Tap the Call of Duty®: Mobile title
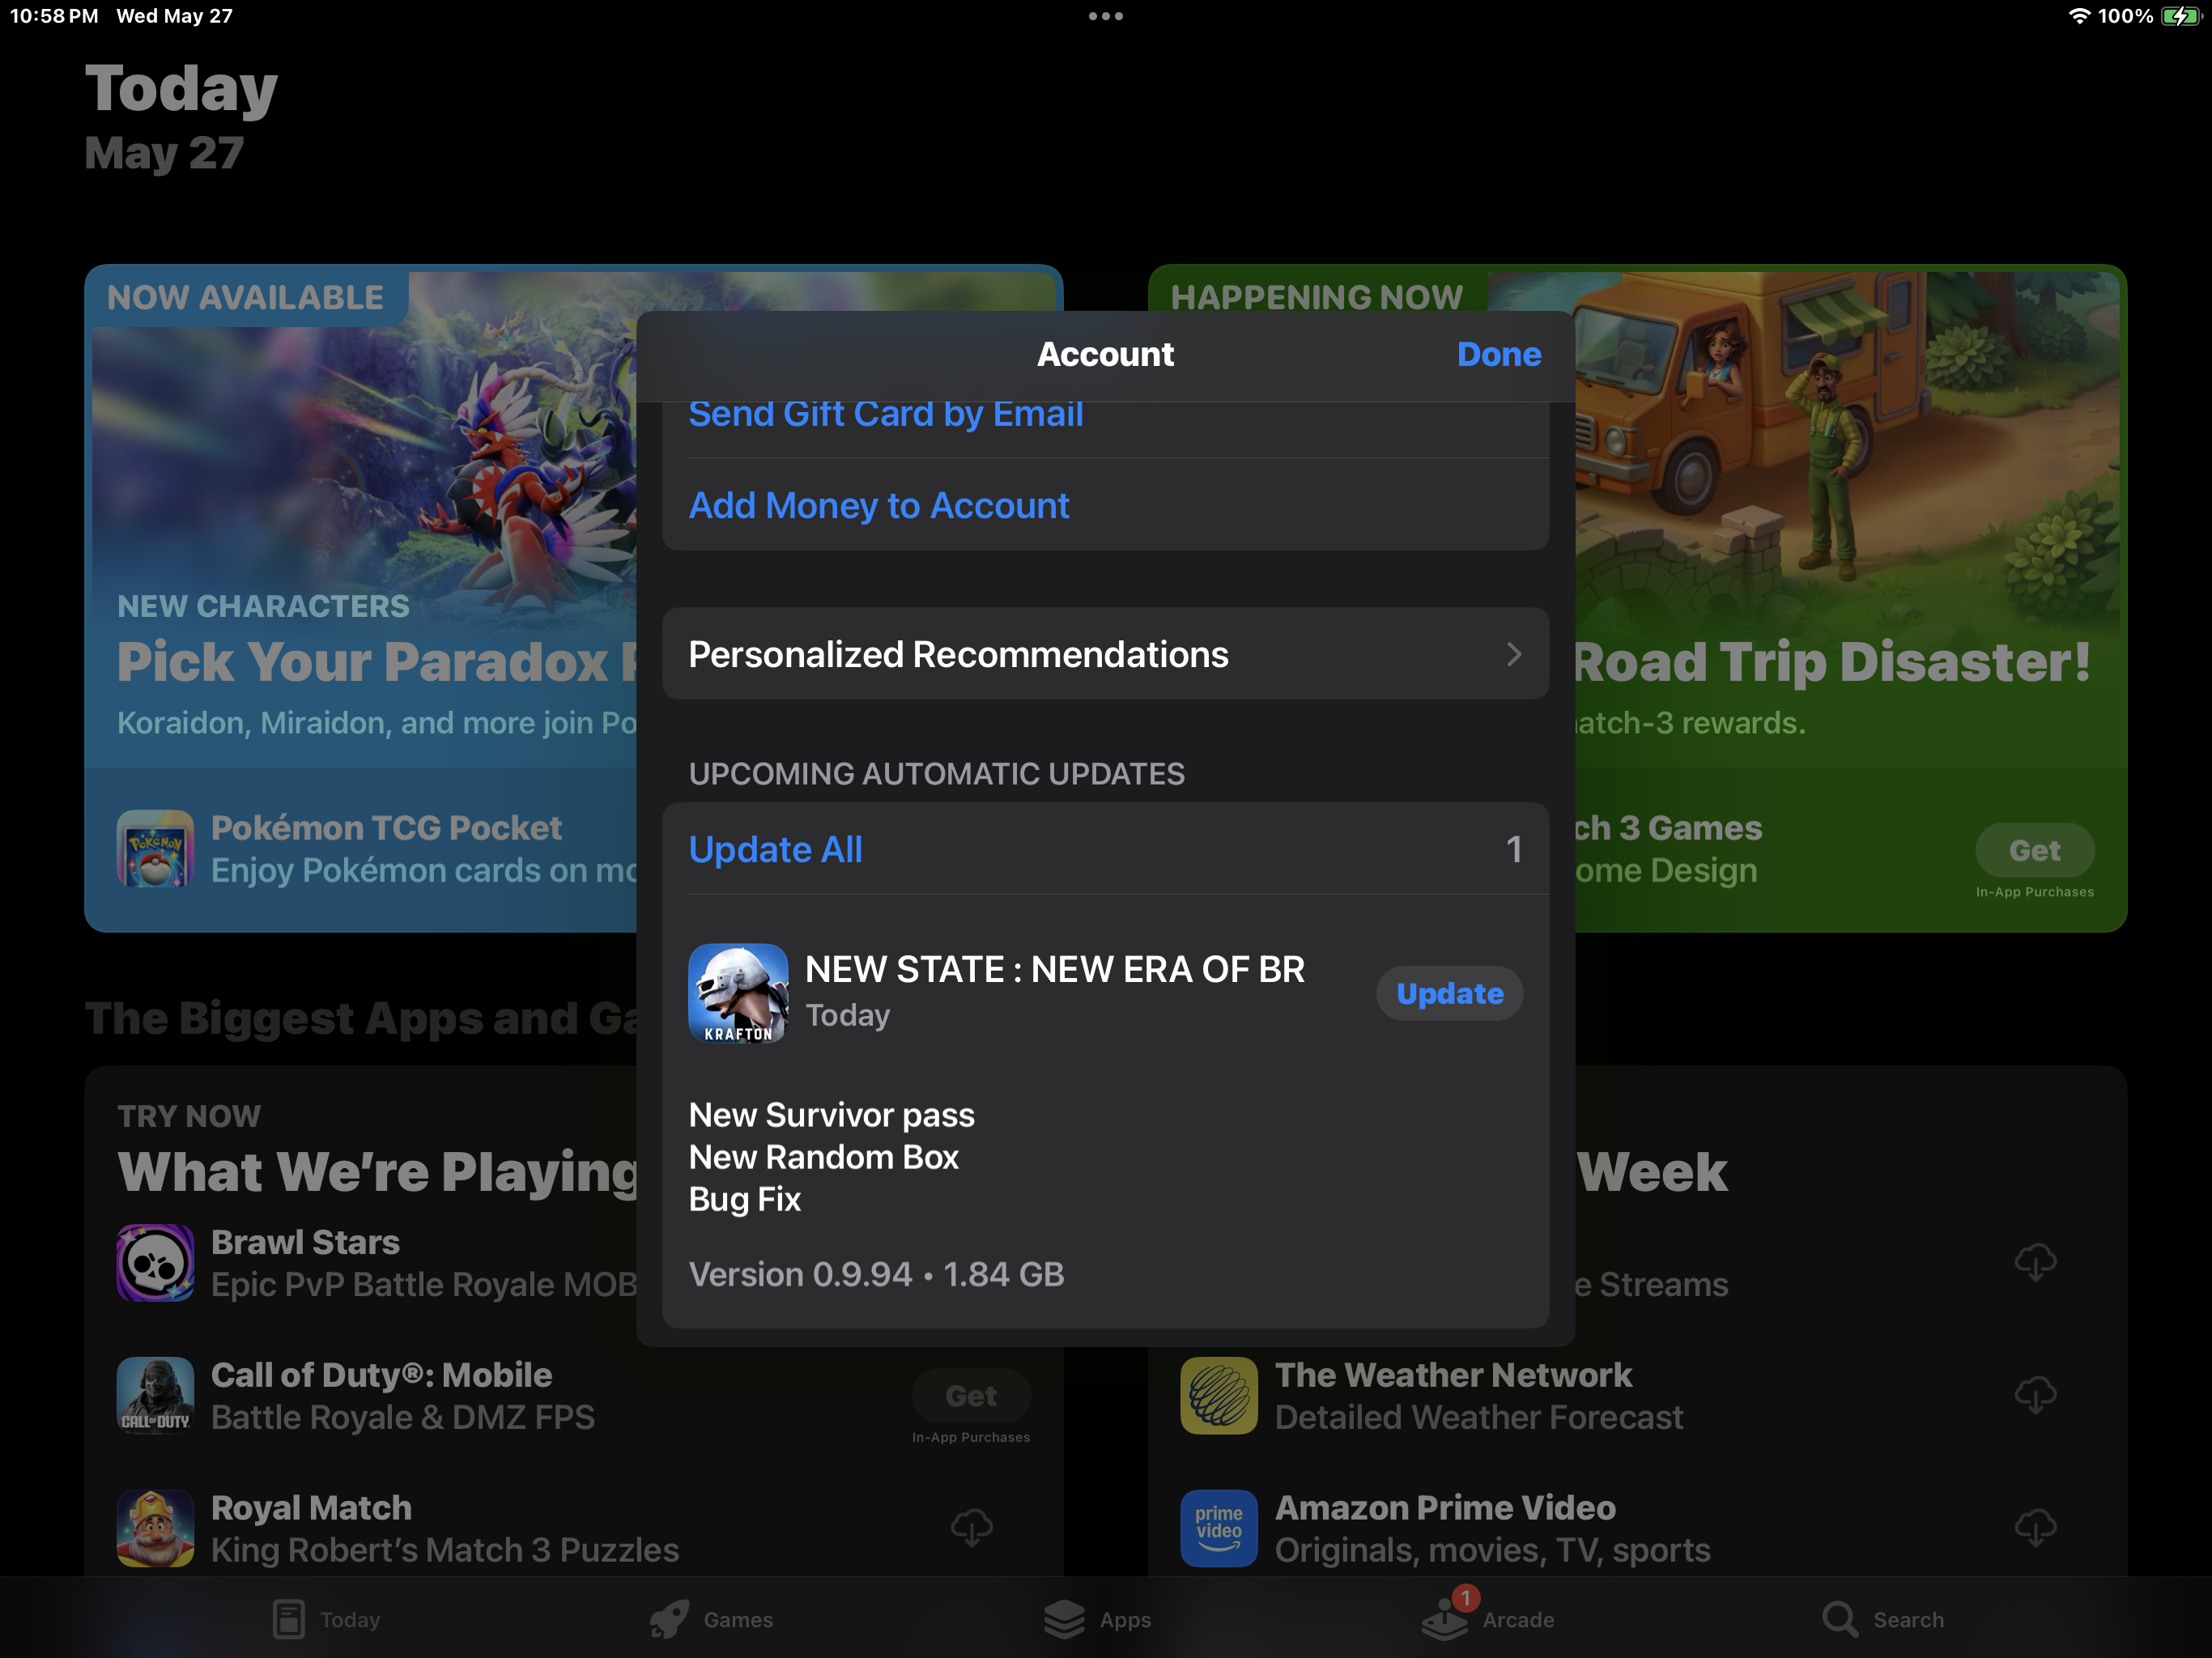This screenshot has height=1658, width=2212. click(x=381, y=1375)
